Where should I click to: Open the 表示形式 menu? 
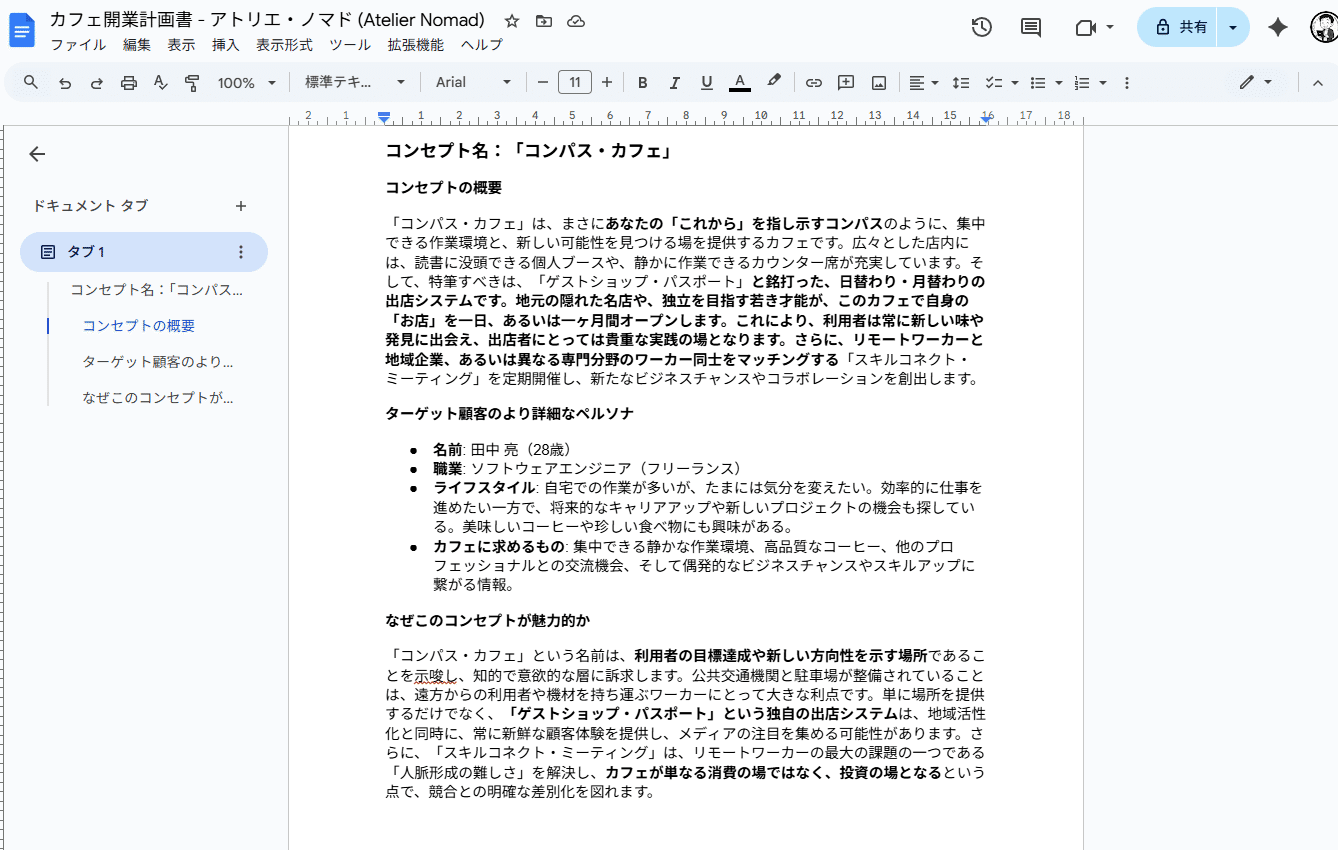tap(284, 45)
